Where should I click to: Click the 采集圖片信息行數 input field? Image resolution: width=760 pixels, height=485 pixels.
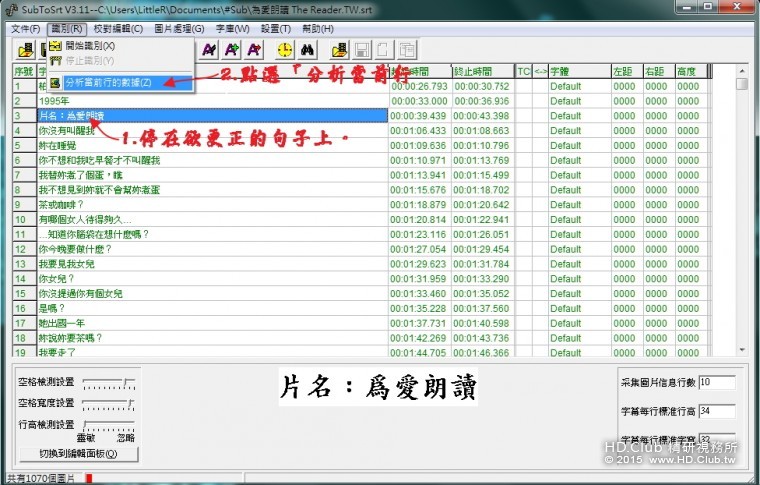pyautogui.click(x=717, y=382)
